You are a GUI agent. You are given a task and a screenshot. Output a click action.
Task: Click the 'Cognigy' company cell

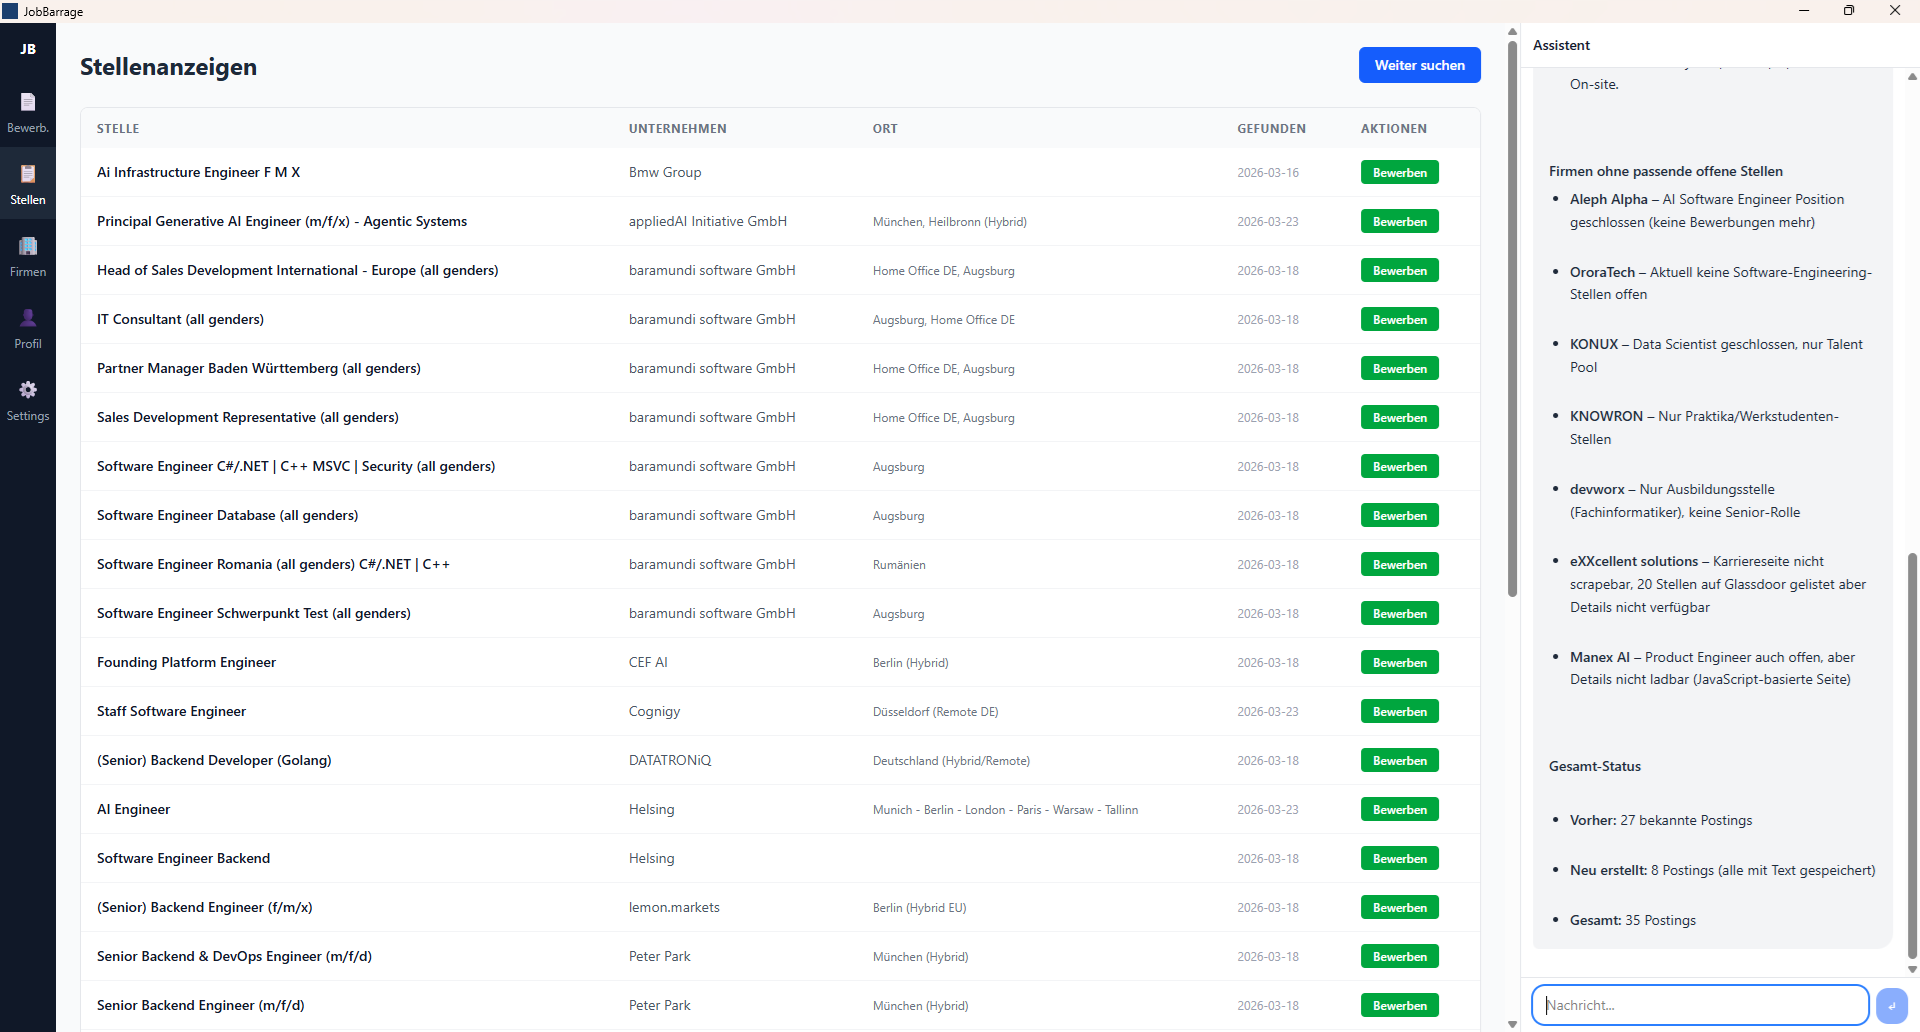[x=654, y=711]
